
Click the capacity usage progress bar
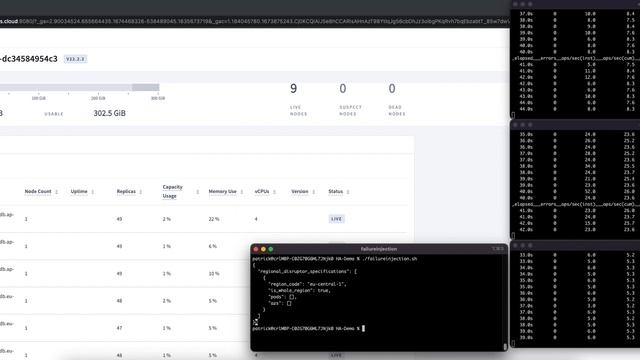coord(80,87)
